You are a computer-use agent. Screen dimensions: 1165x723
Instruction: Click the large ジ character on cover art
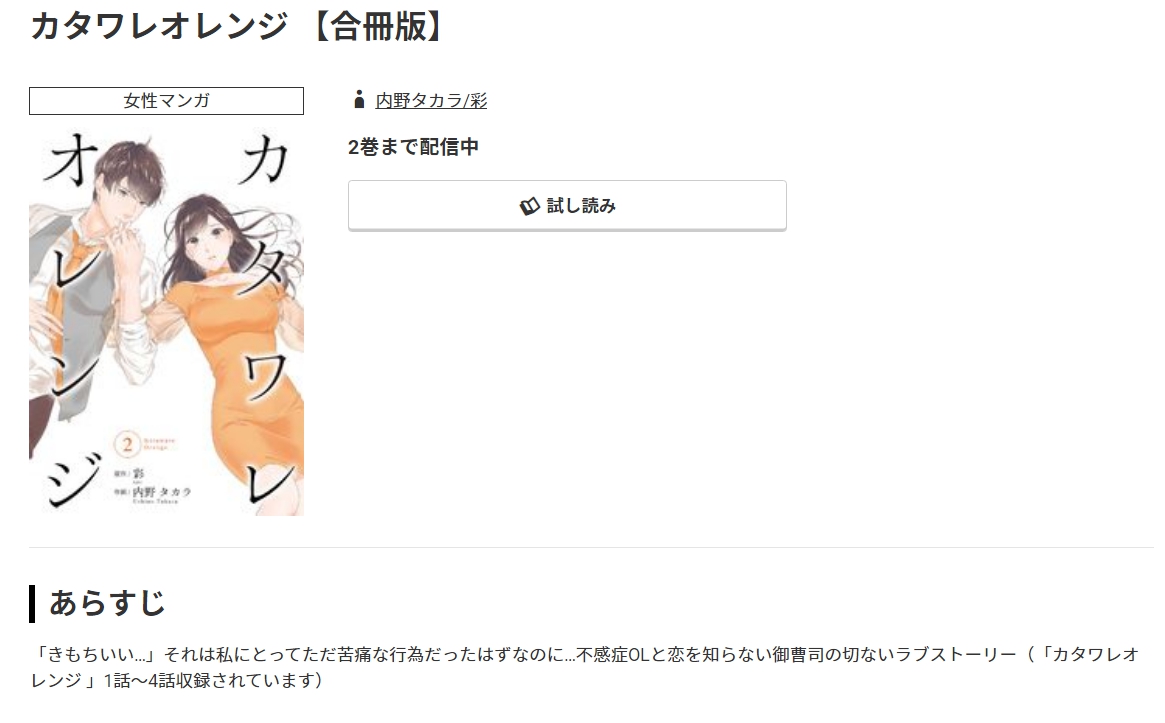[x=74, y=480]
